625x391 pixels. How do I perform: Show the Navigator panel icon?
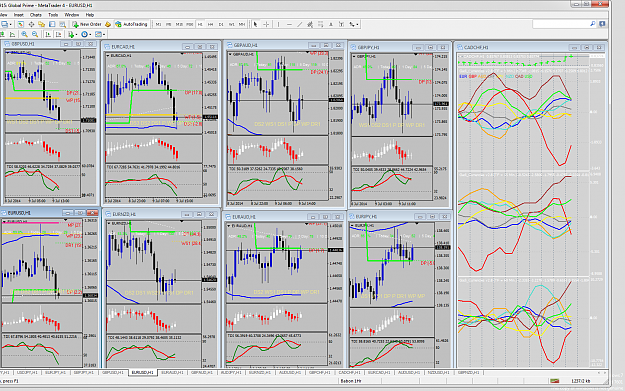point(41,24)
